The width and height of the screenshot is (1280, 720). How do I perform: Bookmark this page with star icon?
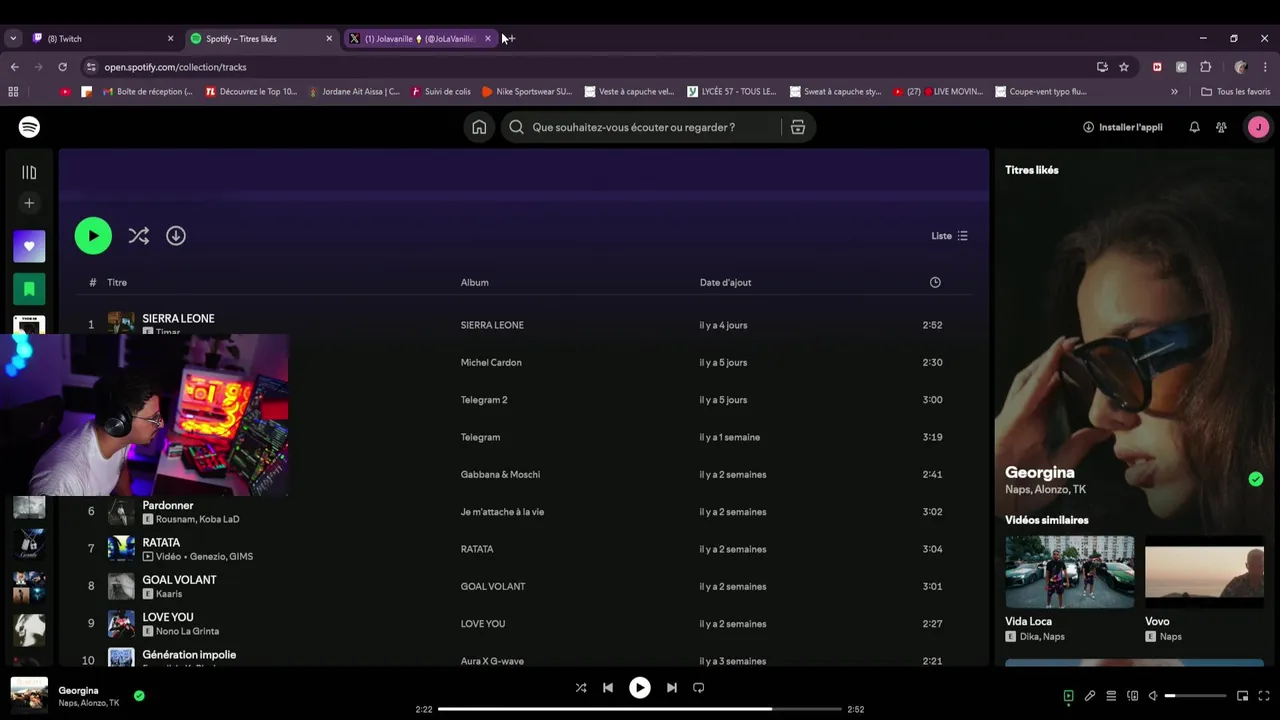[1124, 67]
